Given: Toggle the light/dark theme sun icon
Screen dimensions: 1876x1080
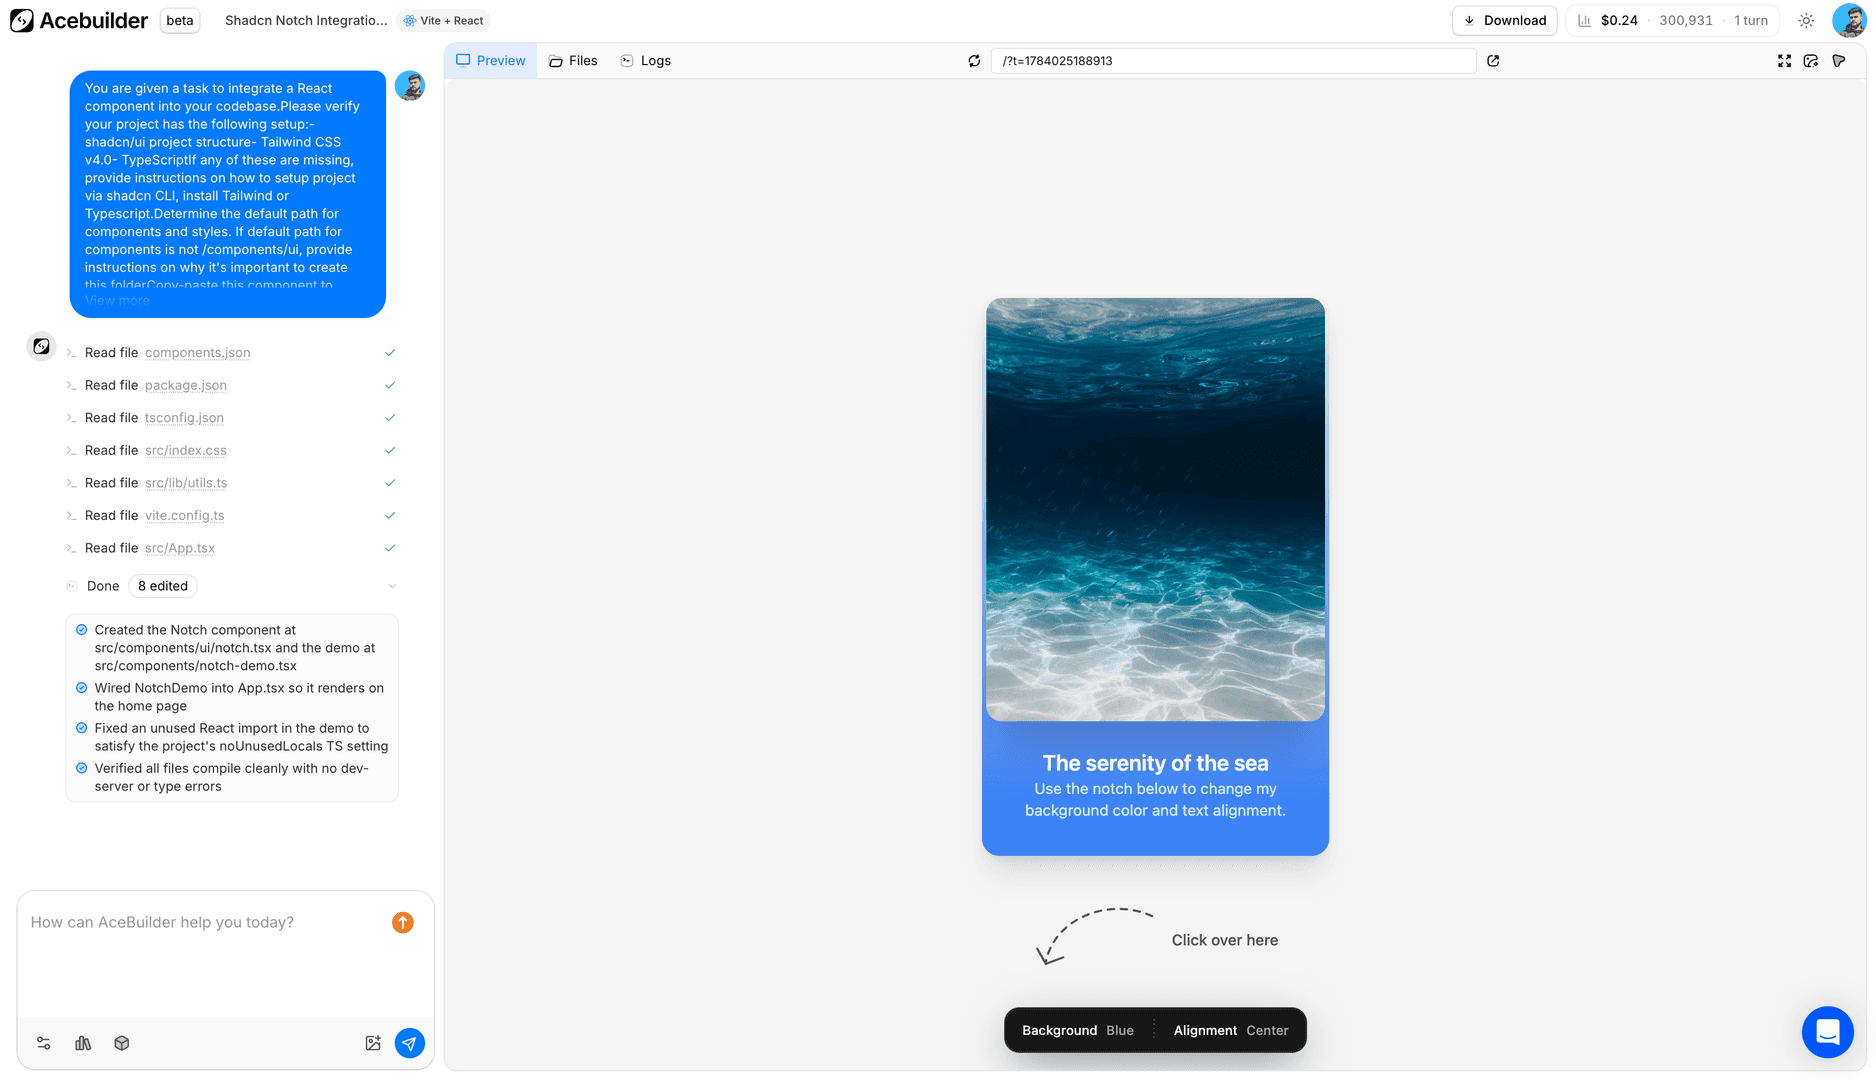Looking at the screenshot, I should 1806,20.
